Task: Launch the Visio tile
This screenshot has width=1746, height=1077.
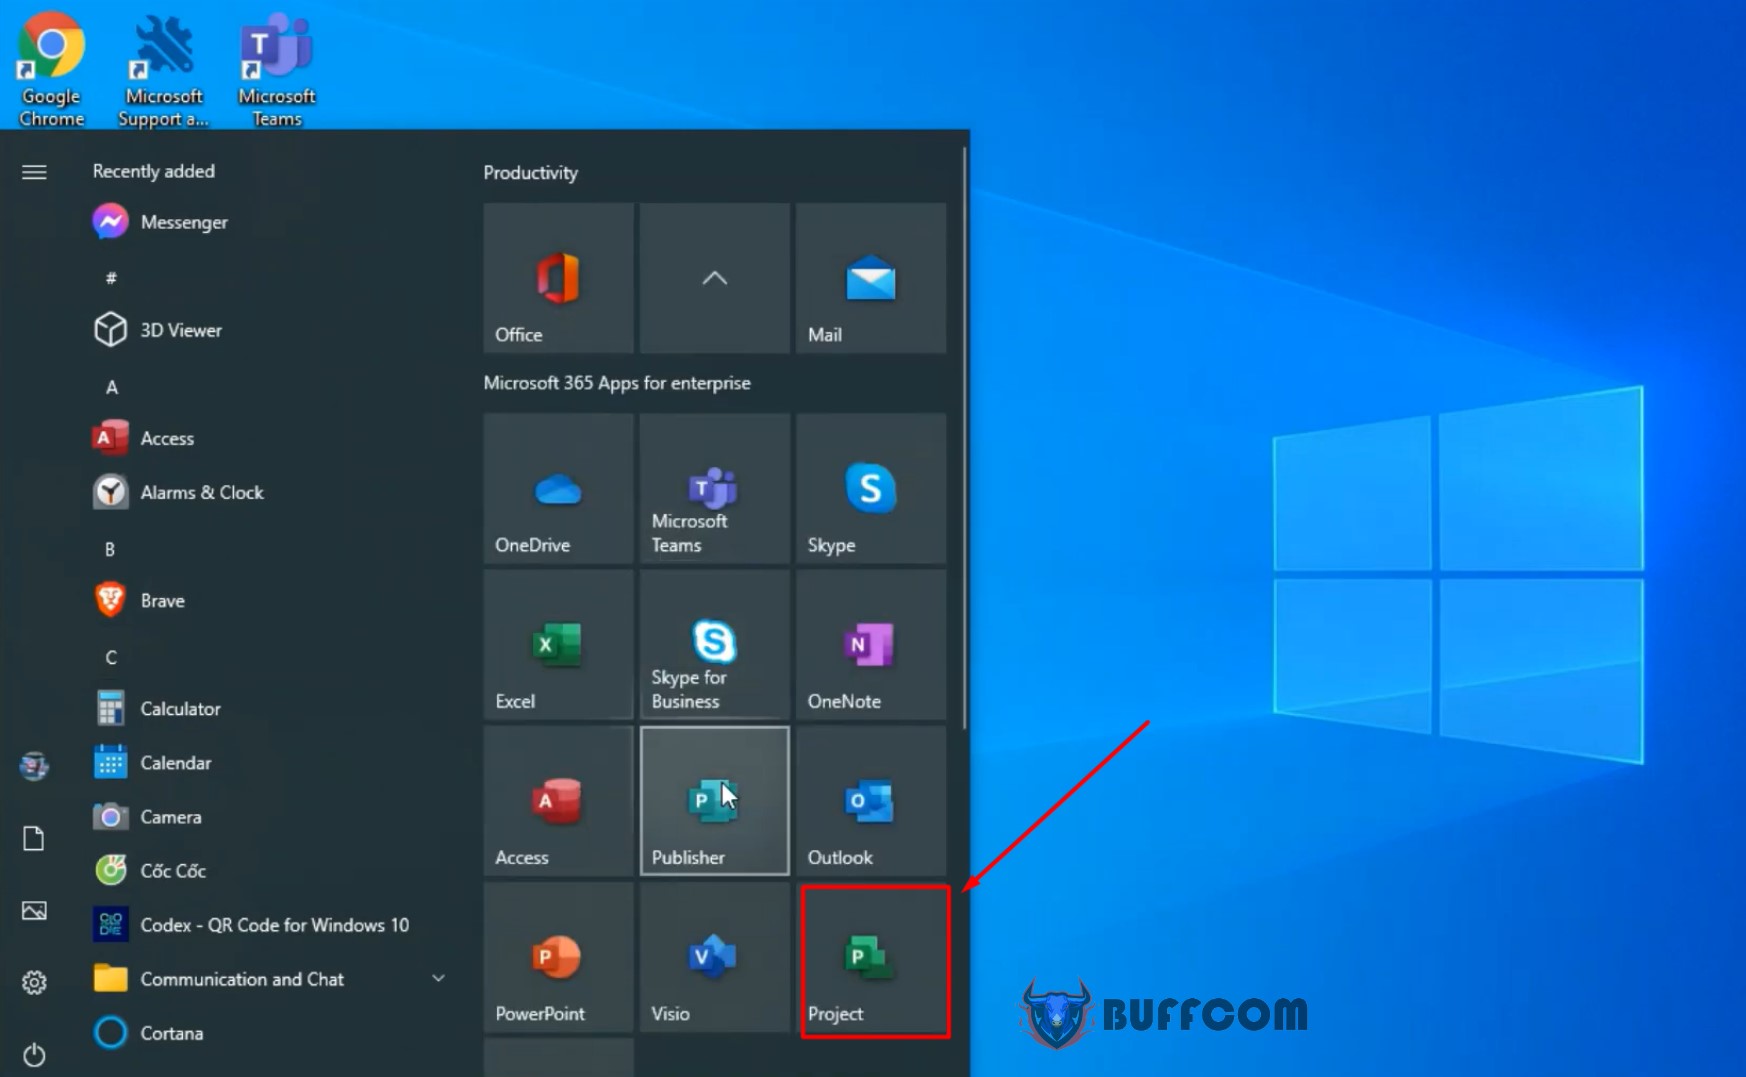Action: [714, 958]
